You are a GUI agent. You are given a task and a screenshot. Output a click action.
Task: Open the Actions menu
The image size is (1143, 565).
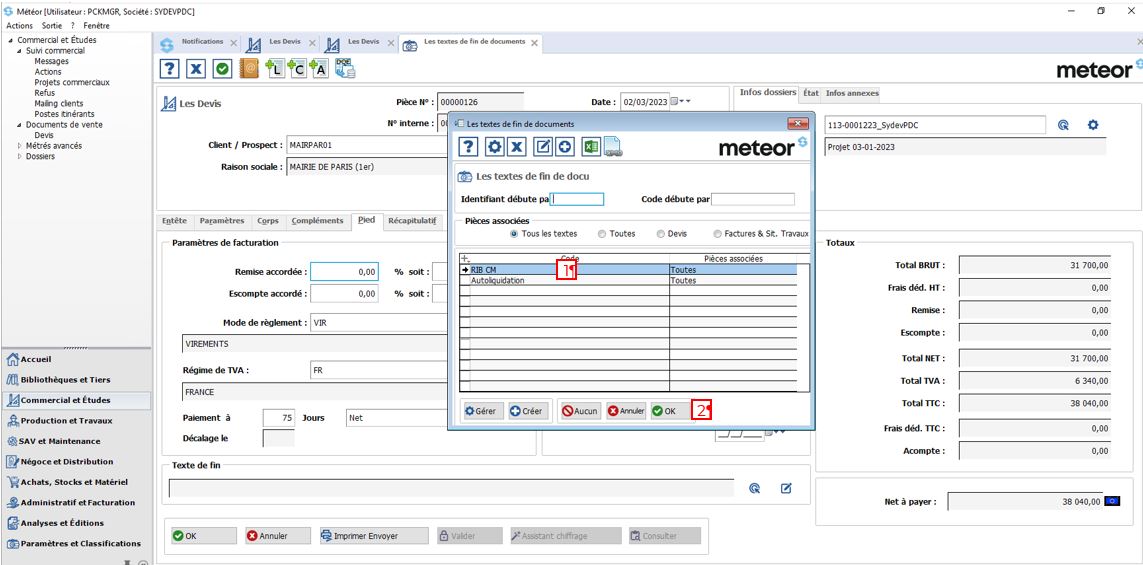[19, 26]
